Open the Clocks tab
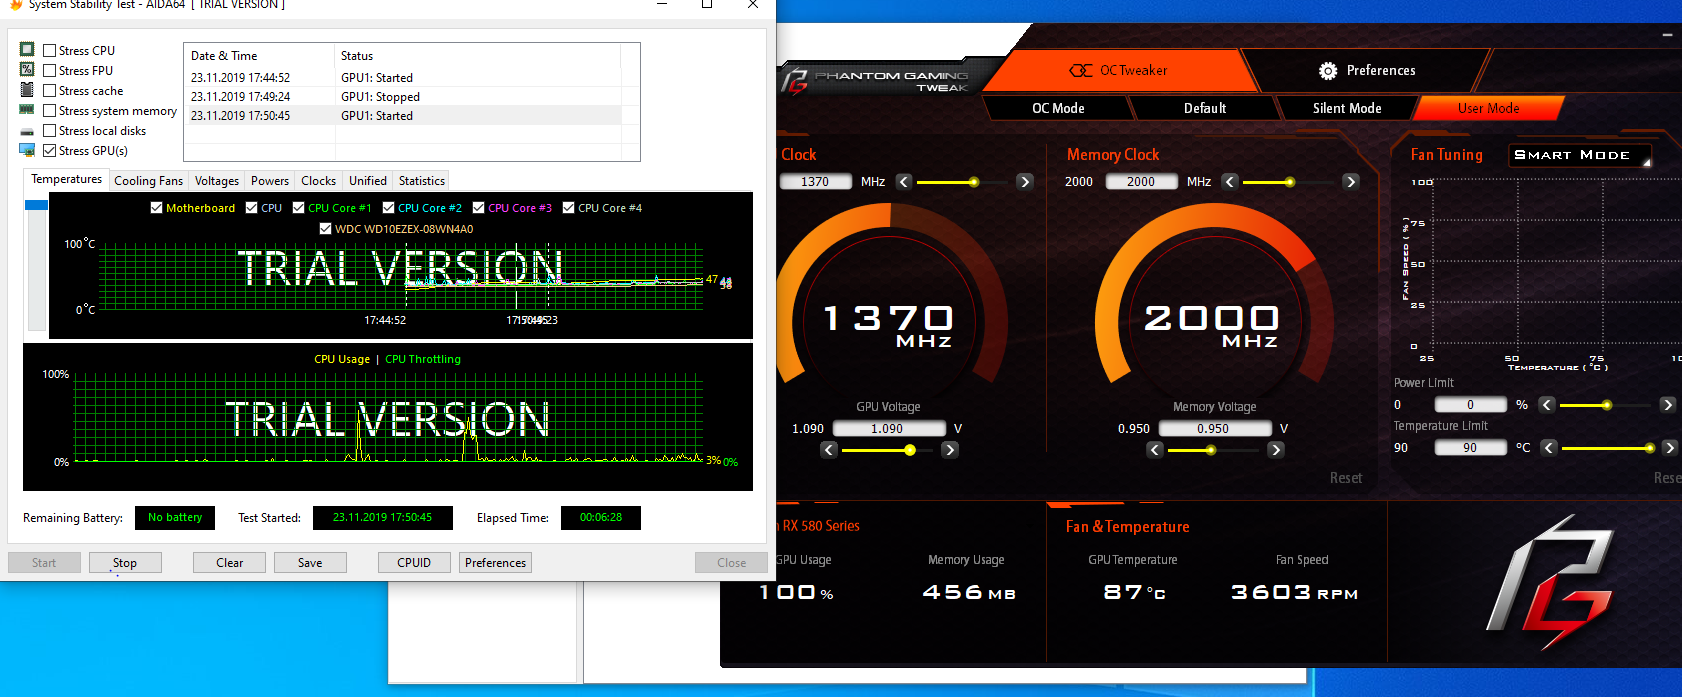 point(318,181)
